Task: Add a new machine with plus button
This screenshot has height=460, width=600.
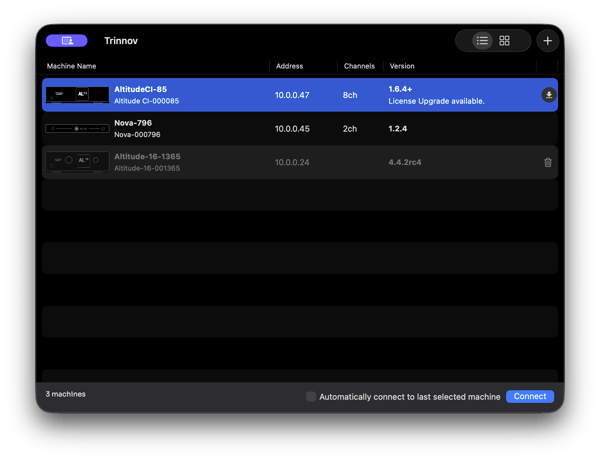Action: (x=547, y=41)
